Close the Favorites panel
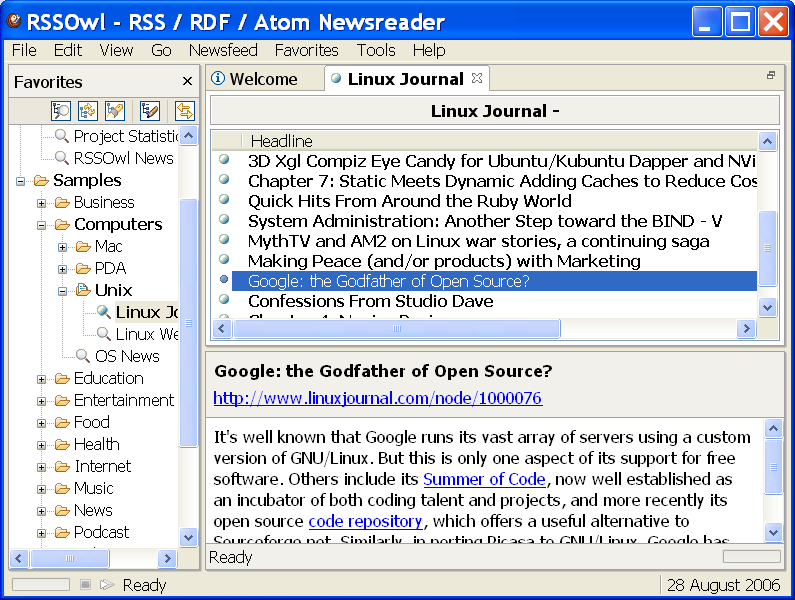The image size is (795, 600). 187,81
